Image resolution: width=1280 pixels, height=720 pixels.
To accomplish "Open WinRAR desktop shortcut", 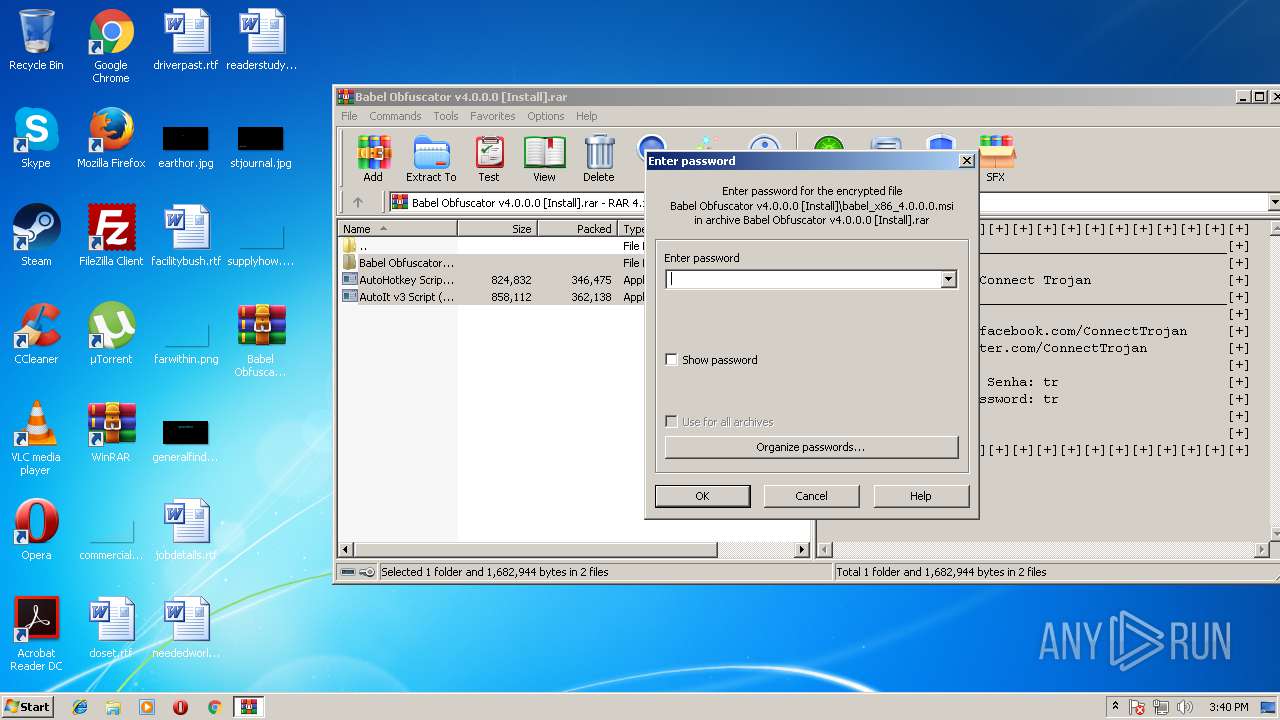I will [111, 432].
